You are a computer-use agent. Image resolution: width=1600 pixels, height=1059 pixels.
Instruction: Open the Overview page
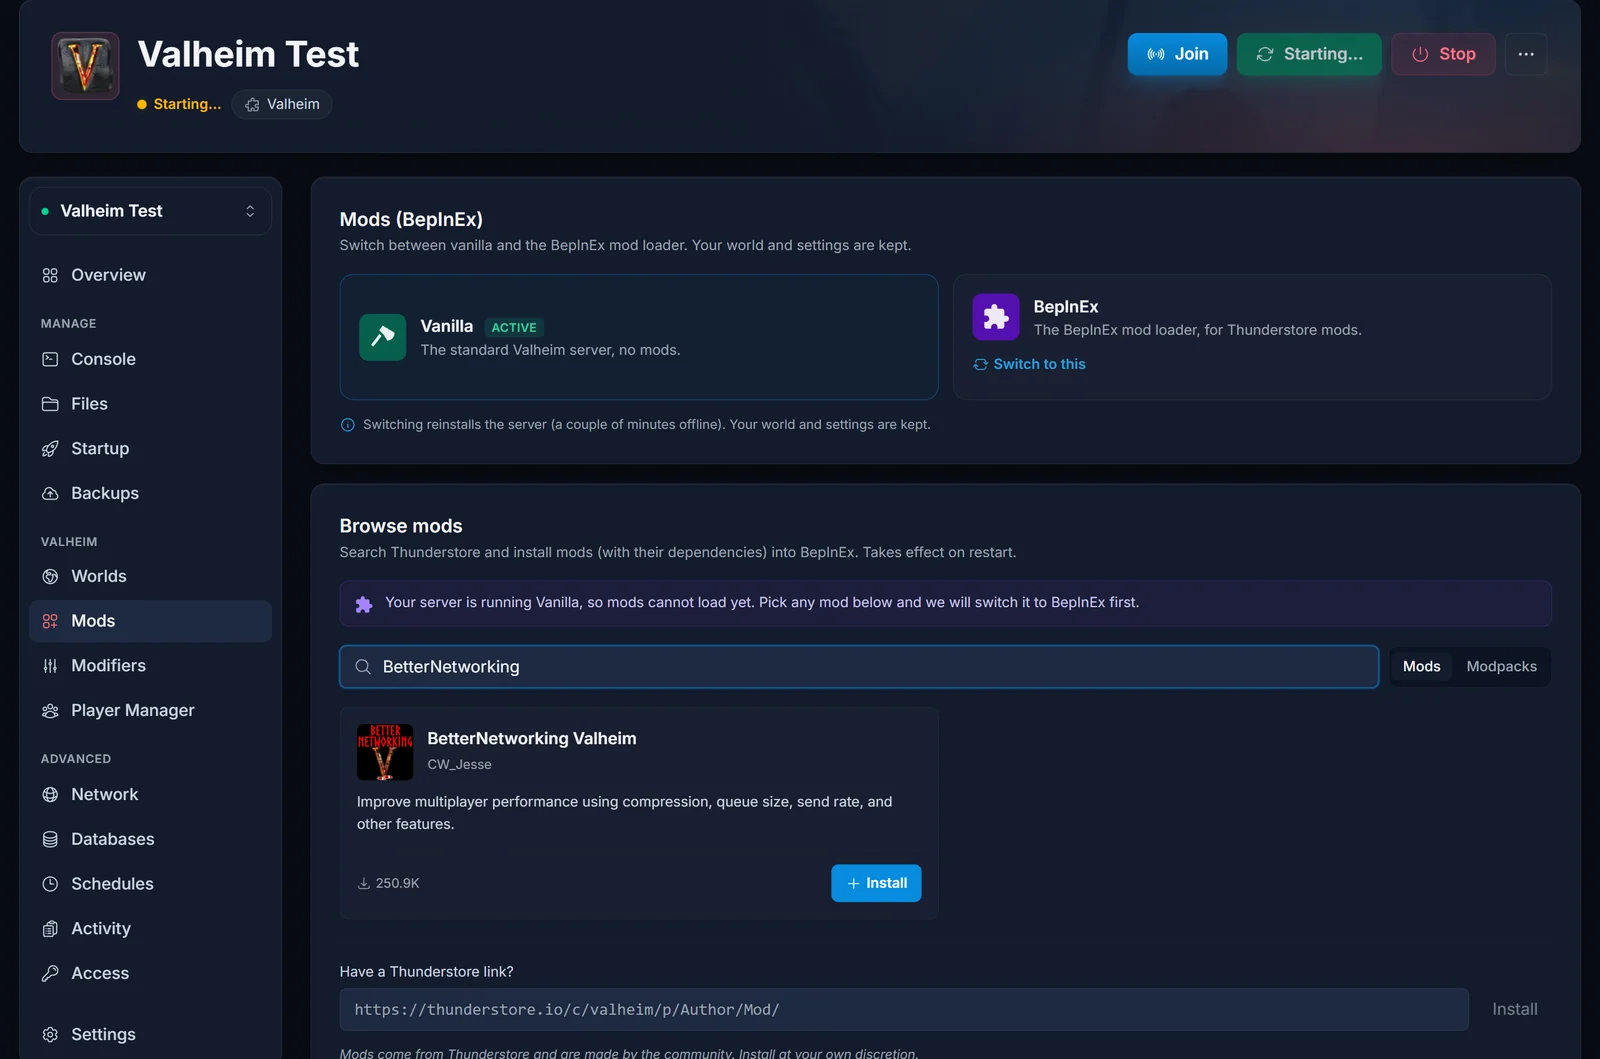(x=150, y=275)
